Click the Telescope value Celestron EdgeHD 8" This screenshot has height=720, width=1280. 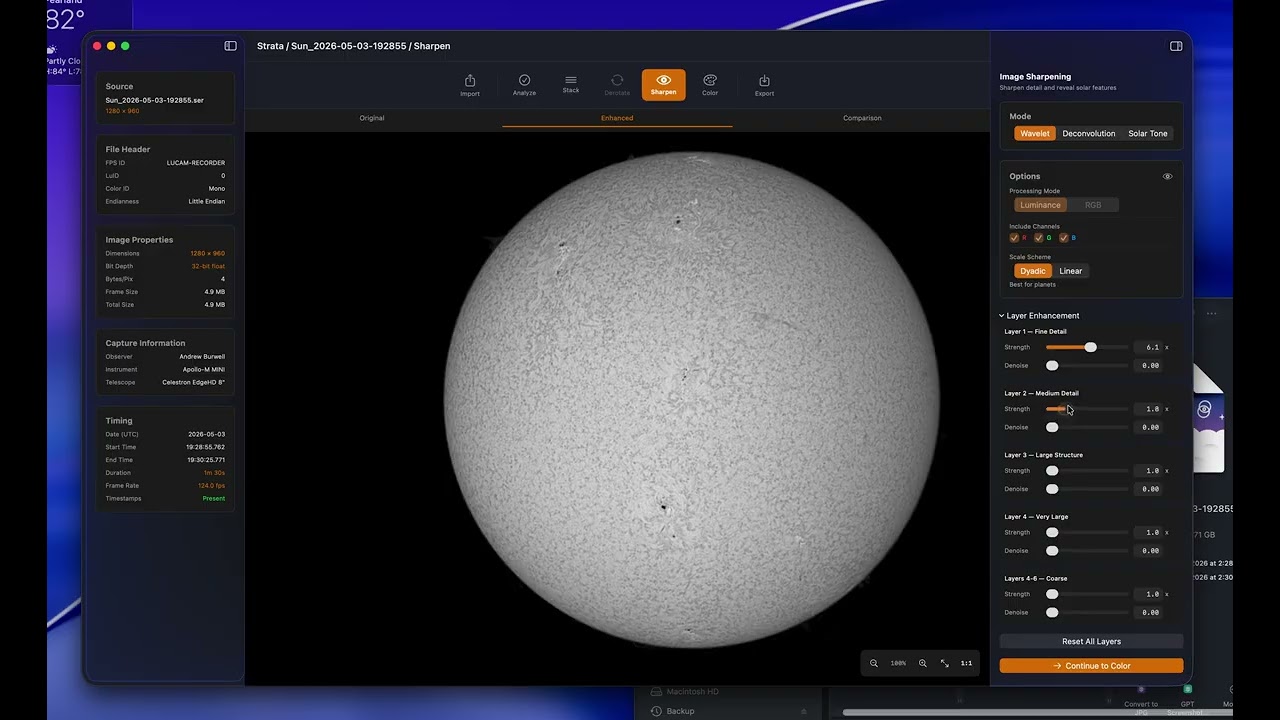[x=194, y=383]
